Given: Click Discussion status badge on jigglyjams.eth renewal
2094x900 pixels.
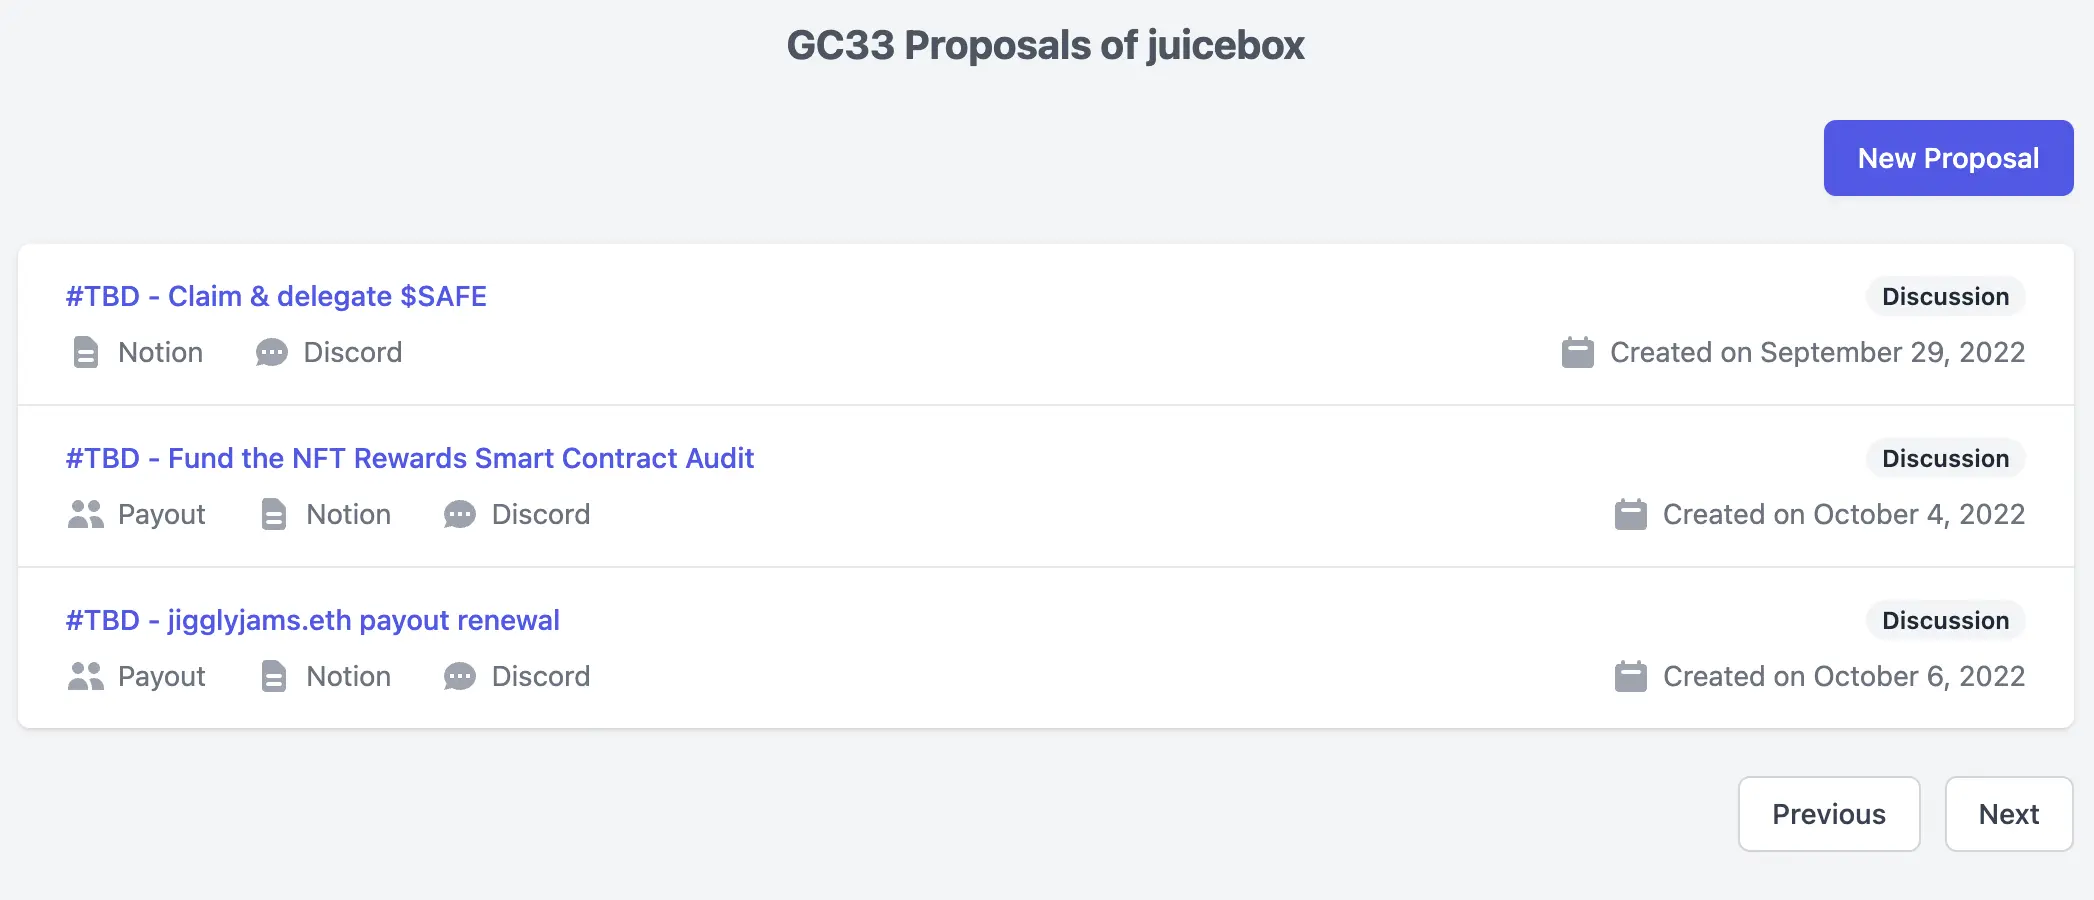Looking at the screenshot, I should [1945, 620].
